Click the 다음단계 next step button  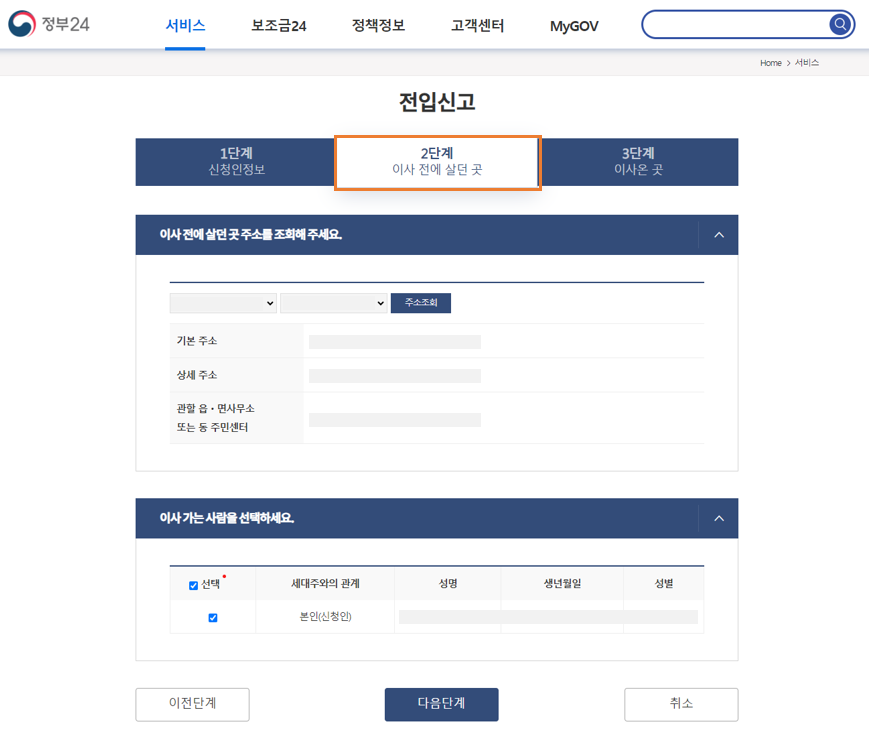coord(441,704)
